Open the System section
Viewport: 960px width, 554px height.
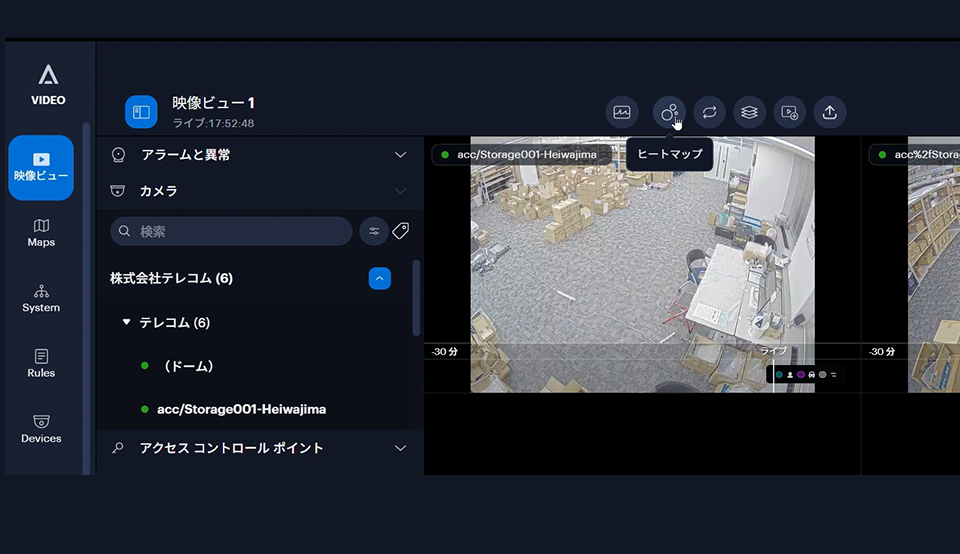pos(41,299)
